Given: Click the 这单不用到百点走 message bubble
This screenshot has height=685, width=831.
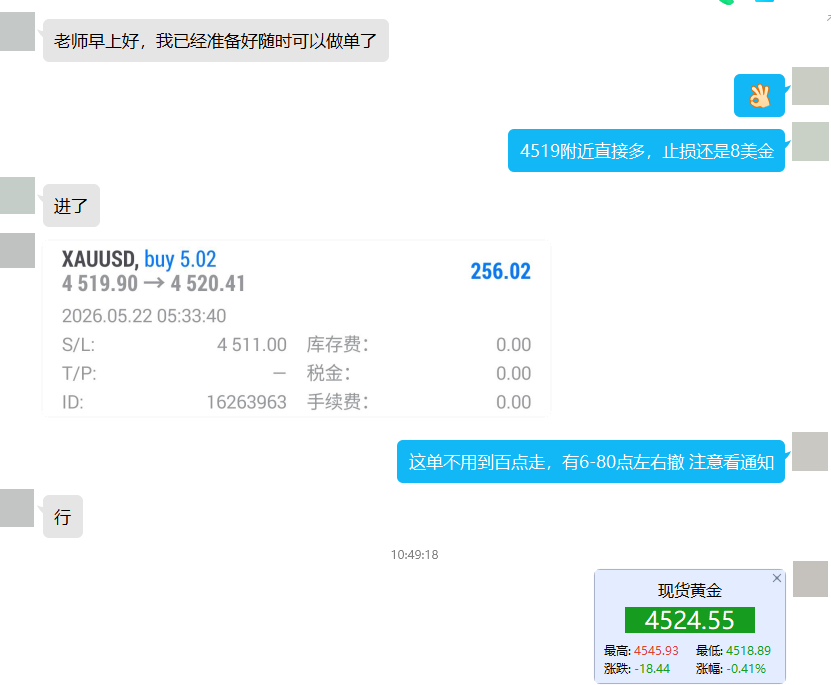Looking at the screenshot, I should coord(591,462).
